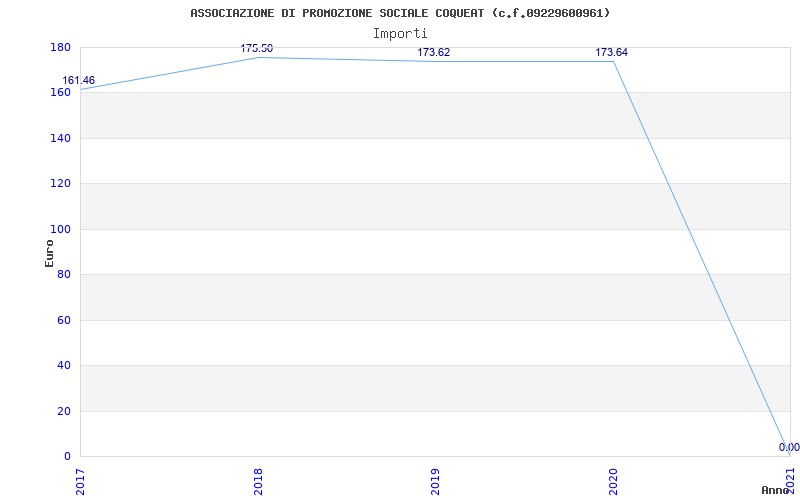This screenshot has height=500, width=800.
Task: Click the 173.62 data label
Action: (x=434, y=52)
